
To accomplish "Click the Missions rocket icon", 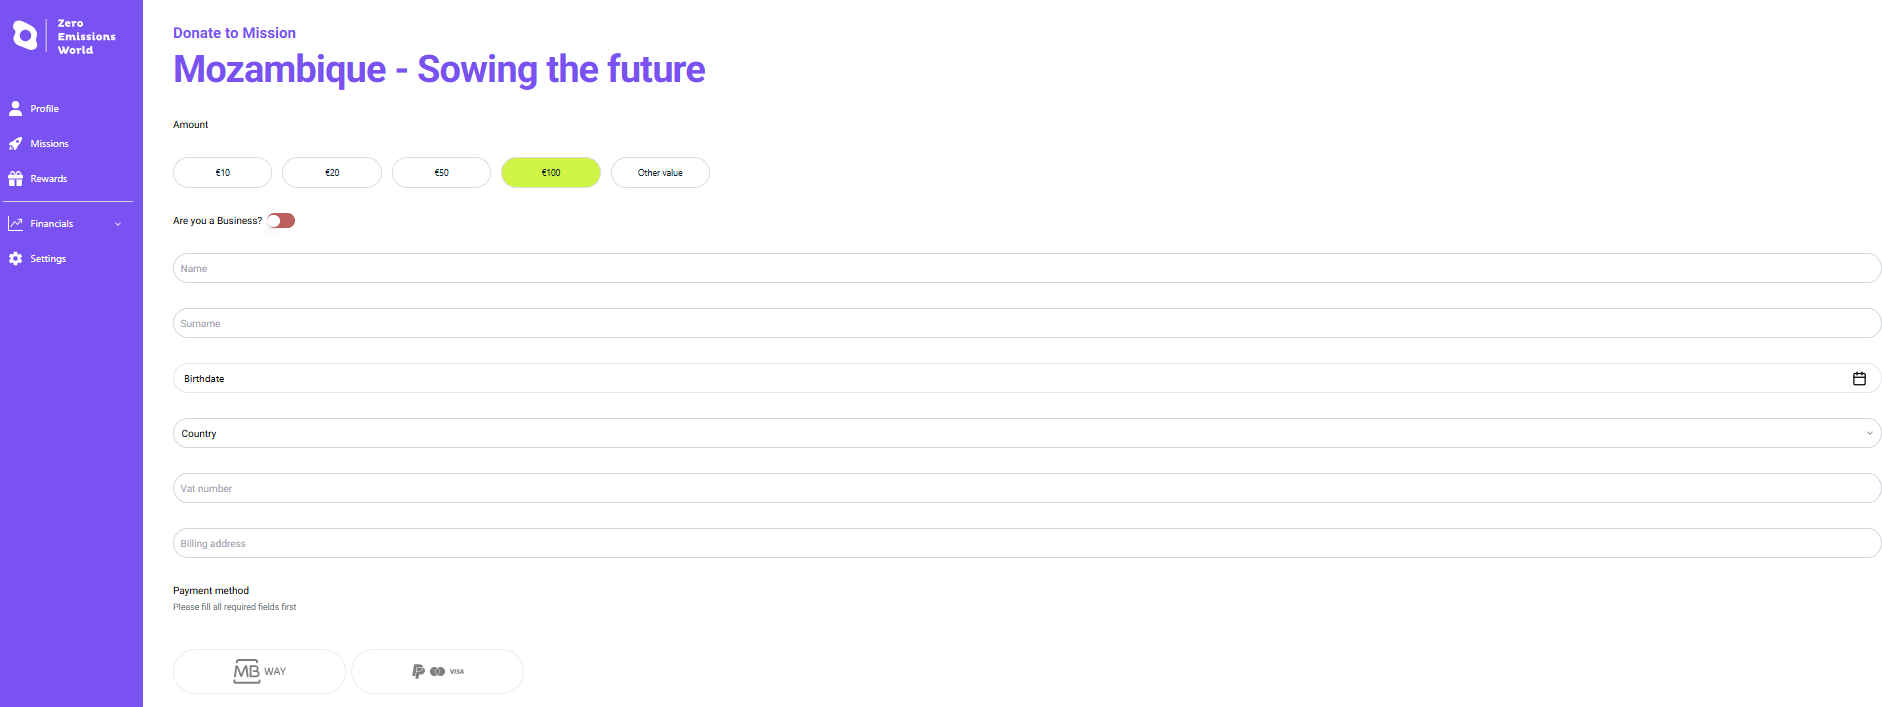I will 15,144.
